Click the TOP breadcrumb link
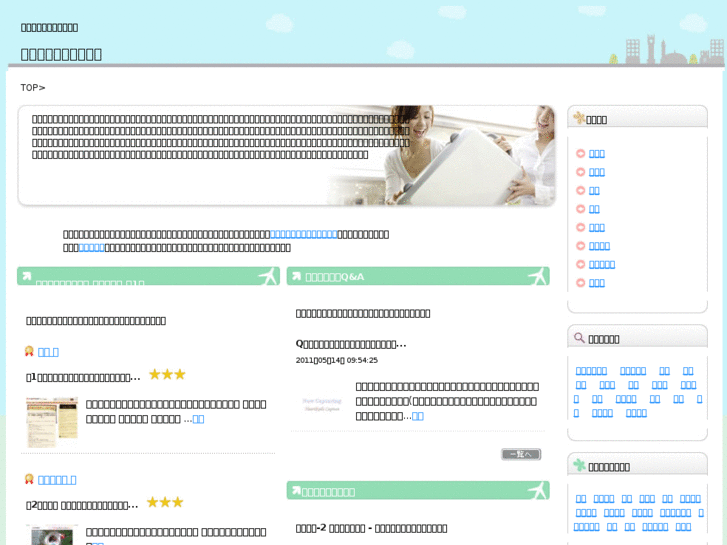 tap(29, 88)
